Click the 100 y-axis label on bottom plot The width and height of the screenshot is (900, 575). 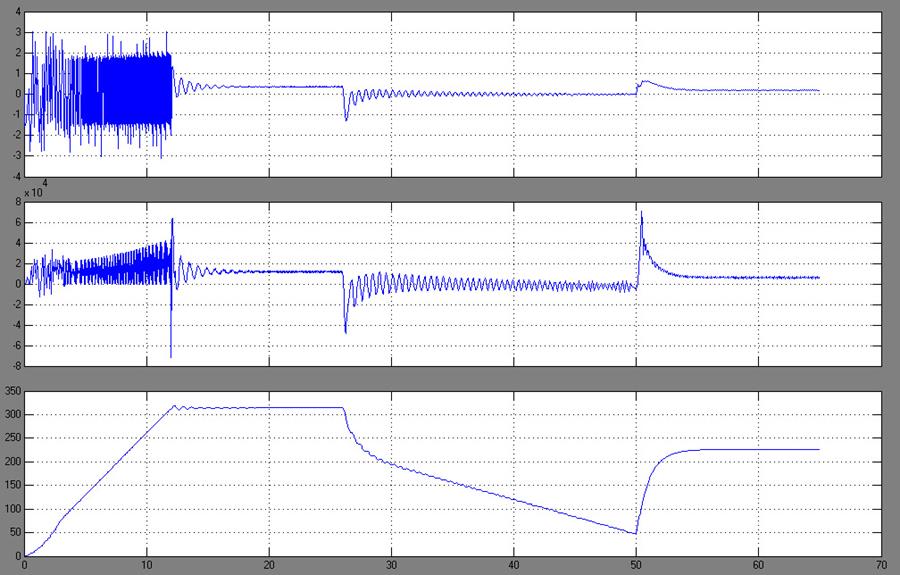pyautogui.click(x=12, y=509)
